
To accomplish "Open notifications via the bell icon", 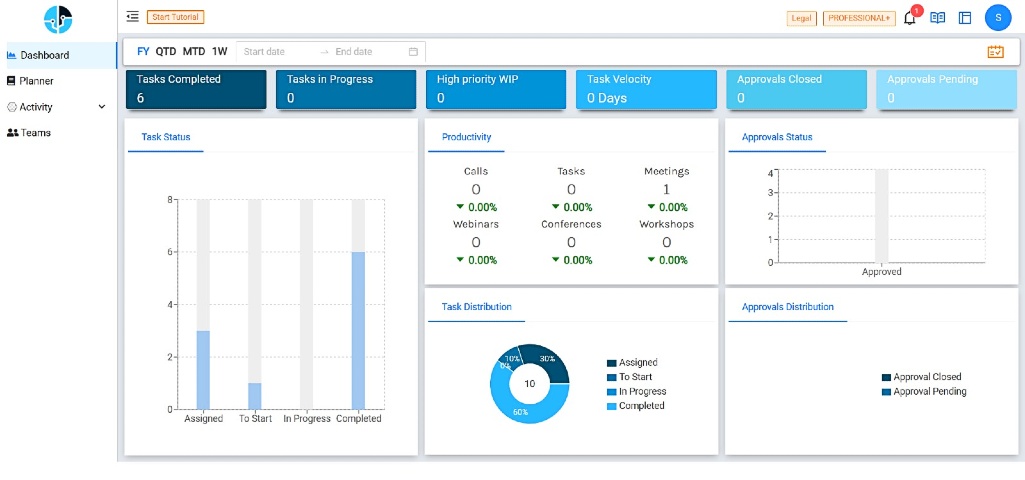I will [909, 18].
